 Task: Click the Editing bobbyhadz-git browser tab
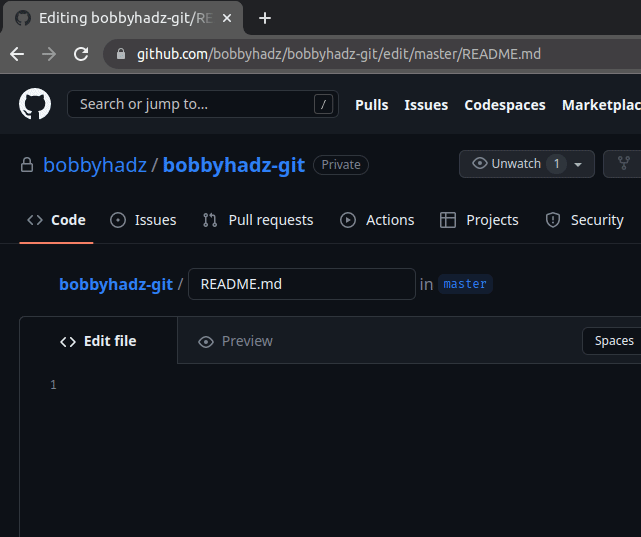(123, 18)
